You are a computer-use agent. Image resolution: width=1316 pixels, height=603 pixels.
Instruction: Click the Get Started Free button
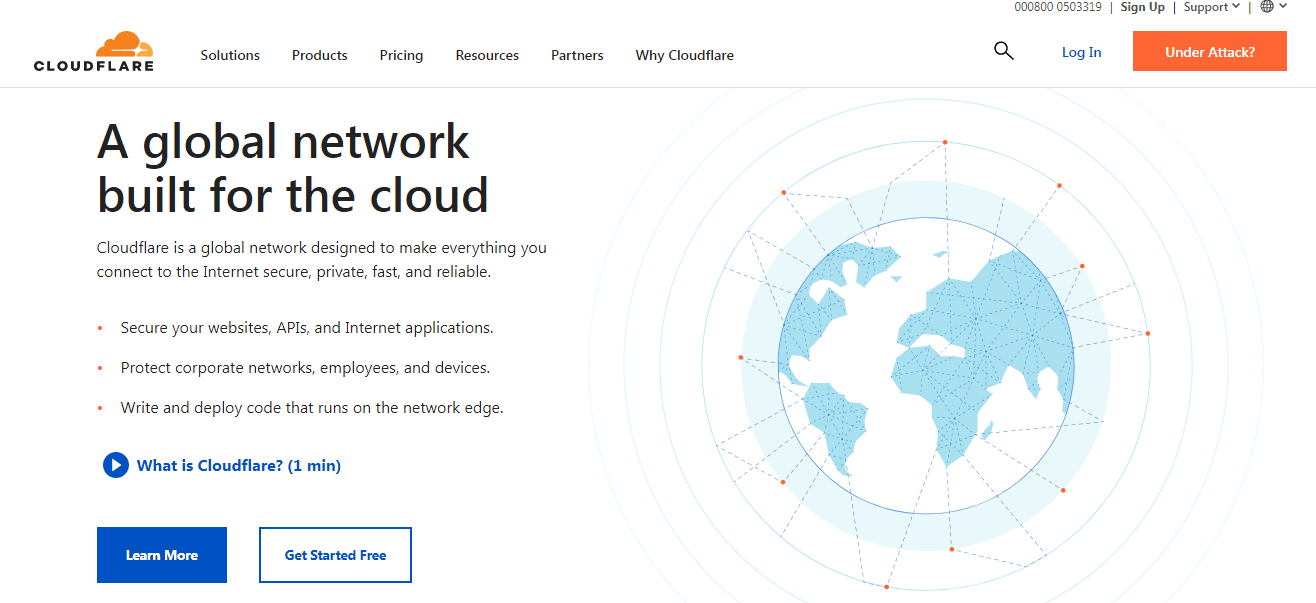pos(335,555)
